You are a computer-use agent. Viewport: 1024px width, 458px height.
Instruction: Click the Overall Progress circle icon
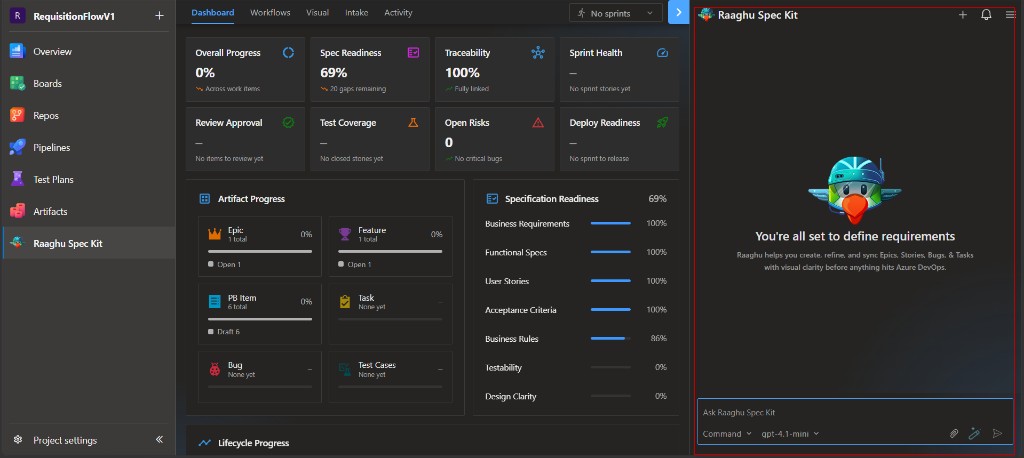288,53
